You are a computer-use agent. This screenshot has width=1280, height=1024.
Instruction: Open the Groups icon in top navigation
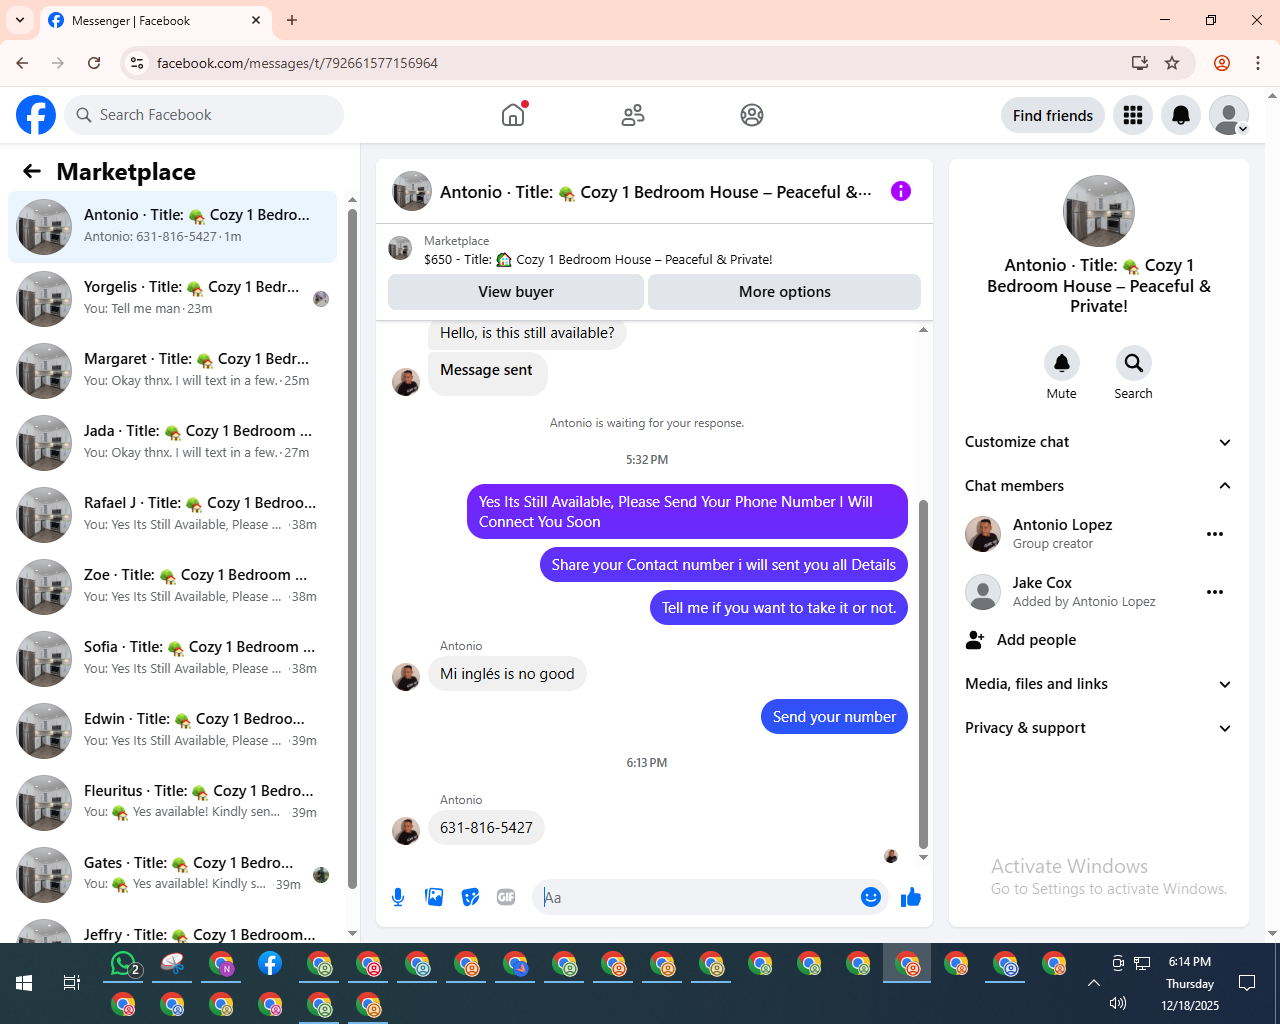752,115
